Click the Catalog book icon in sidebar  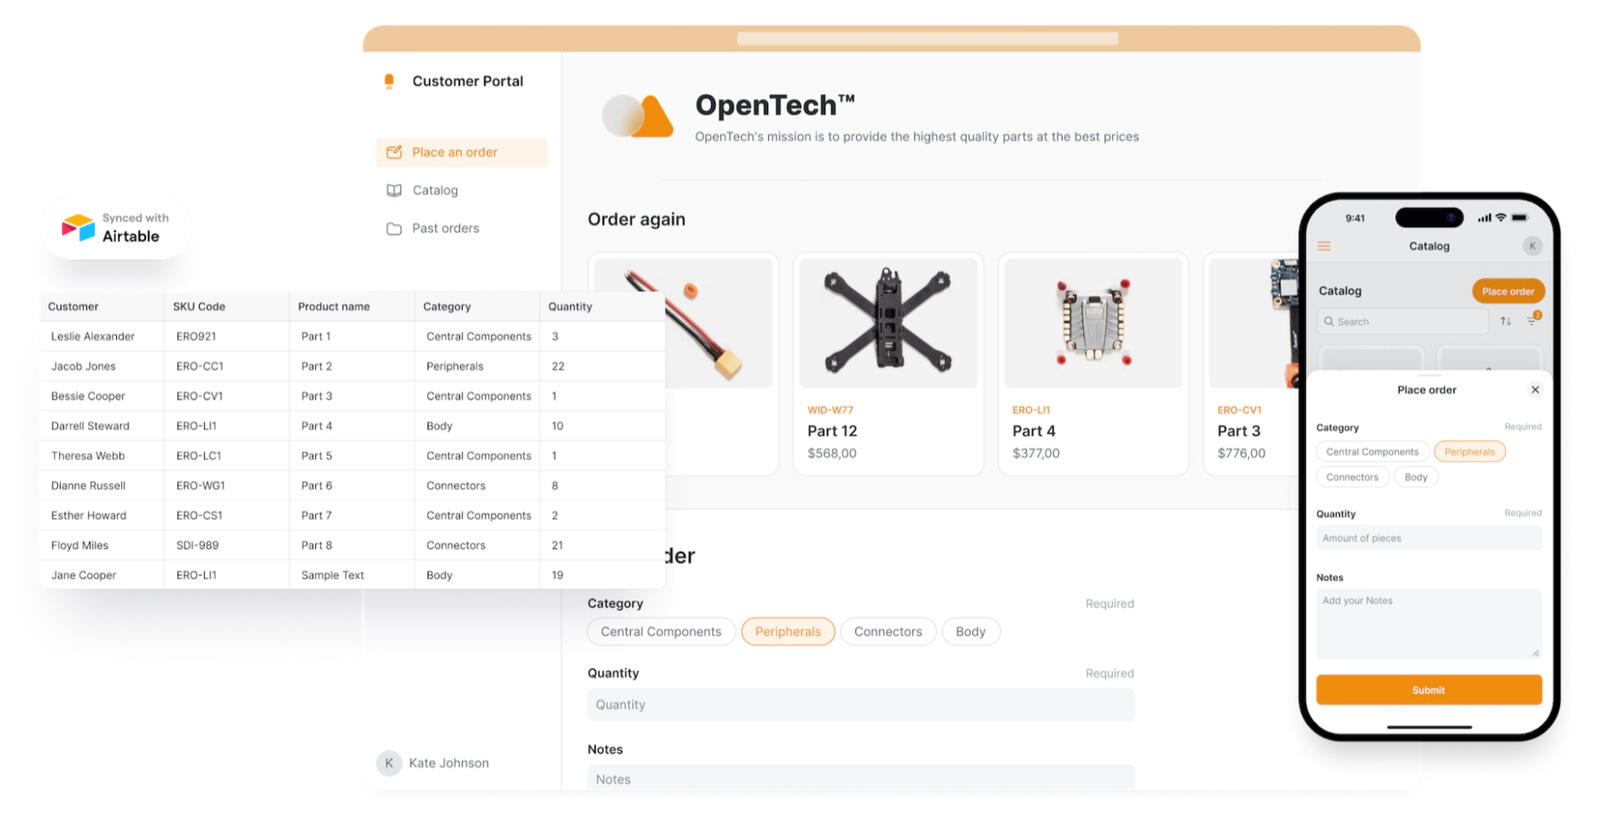pos(394,190)
